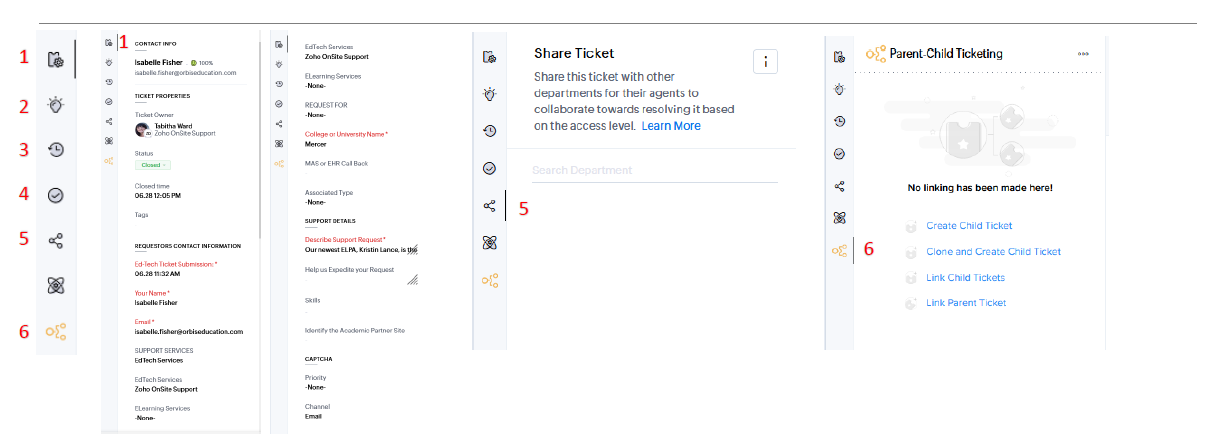1220x448 pixels.
Task: Click the Learn More link
Action: point(671,126)
